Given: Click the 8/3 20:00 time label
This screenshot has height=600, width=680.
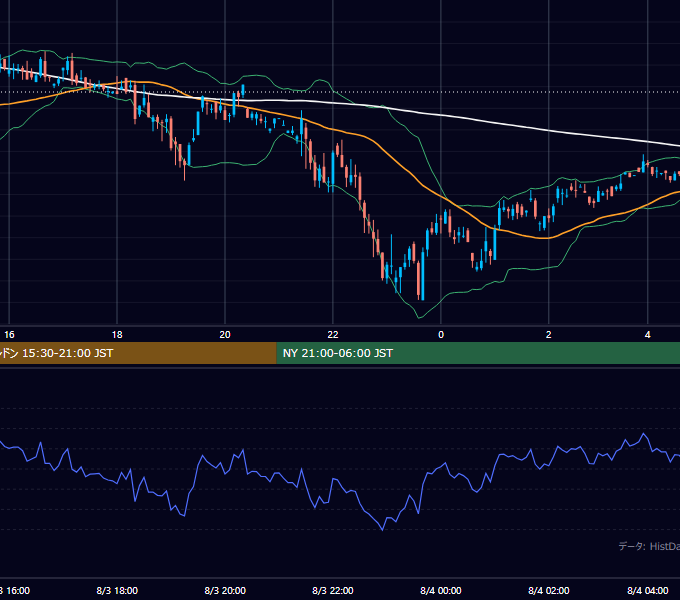Looking at the screenshot, I should [225, 590].
